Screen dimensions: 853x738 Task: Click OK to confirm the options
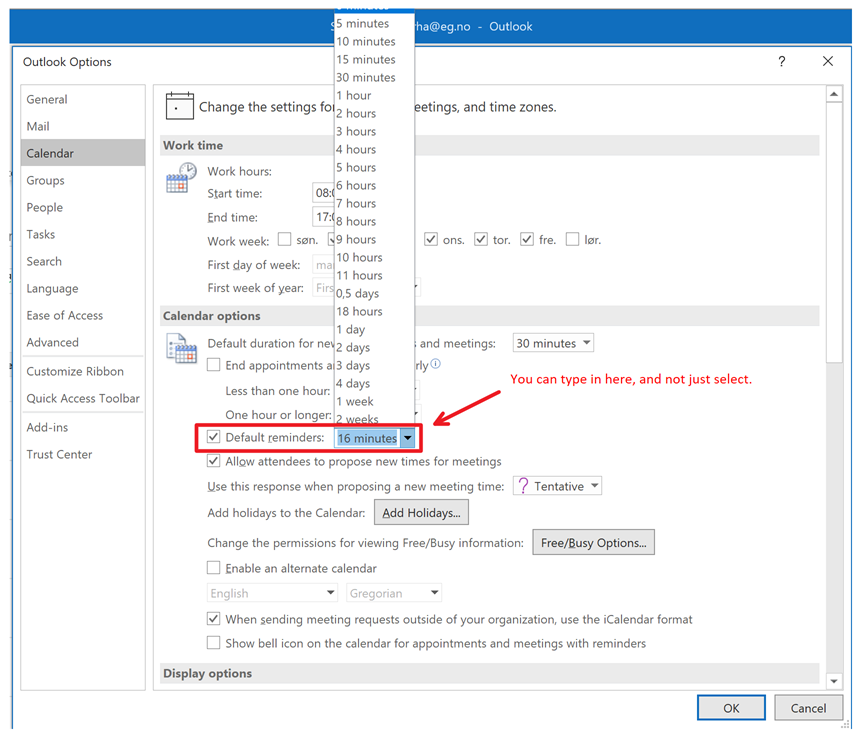731,708
